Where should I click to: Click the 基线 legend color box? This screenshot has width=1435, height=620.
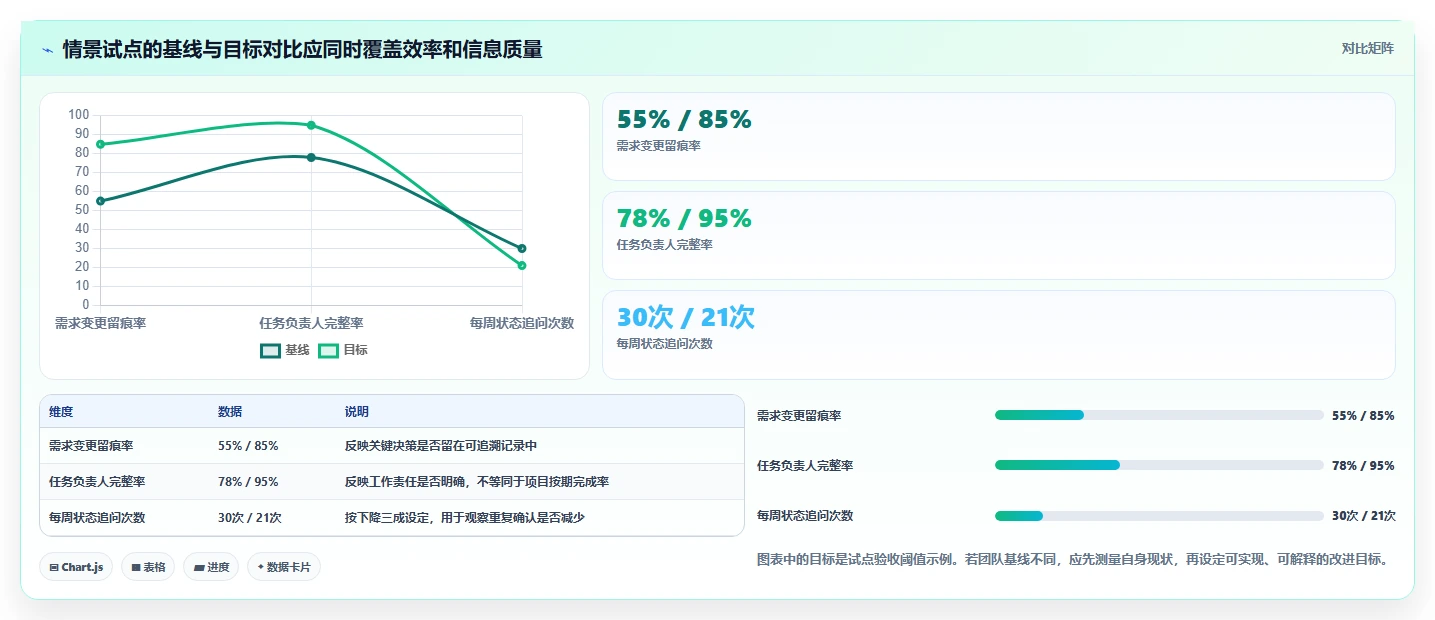coord(270,350)
